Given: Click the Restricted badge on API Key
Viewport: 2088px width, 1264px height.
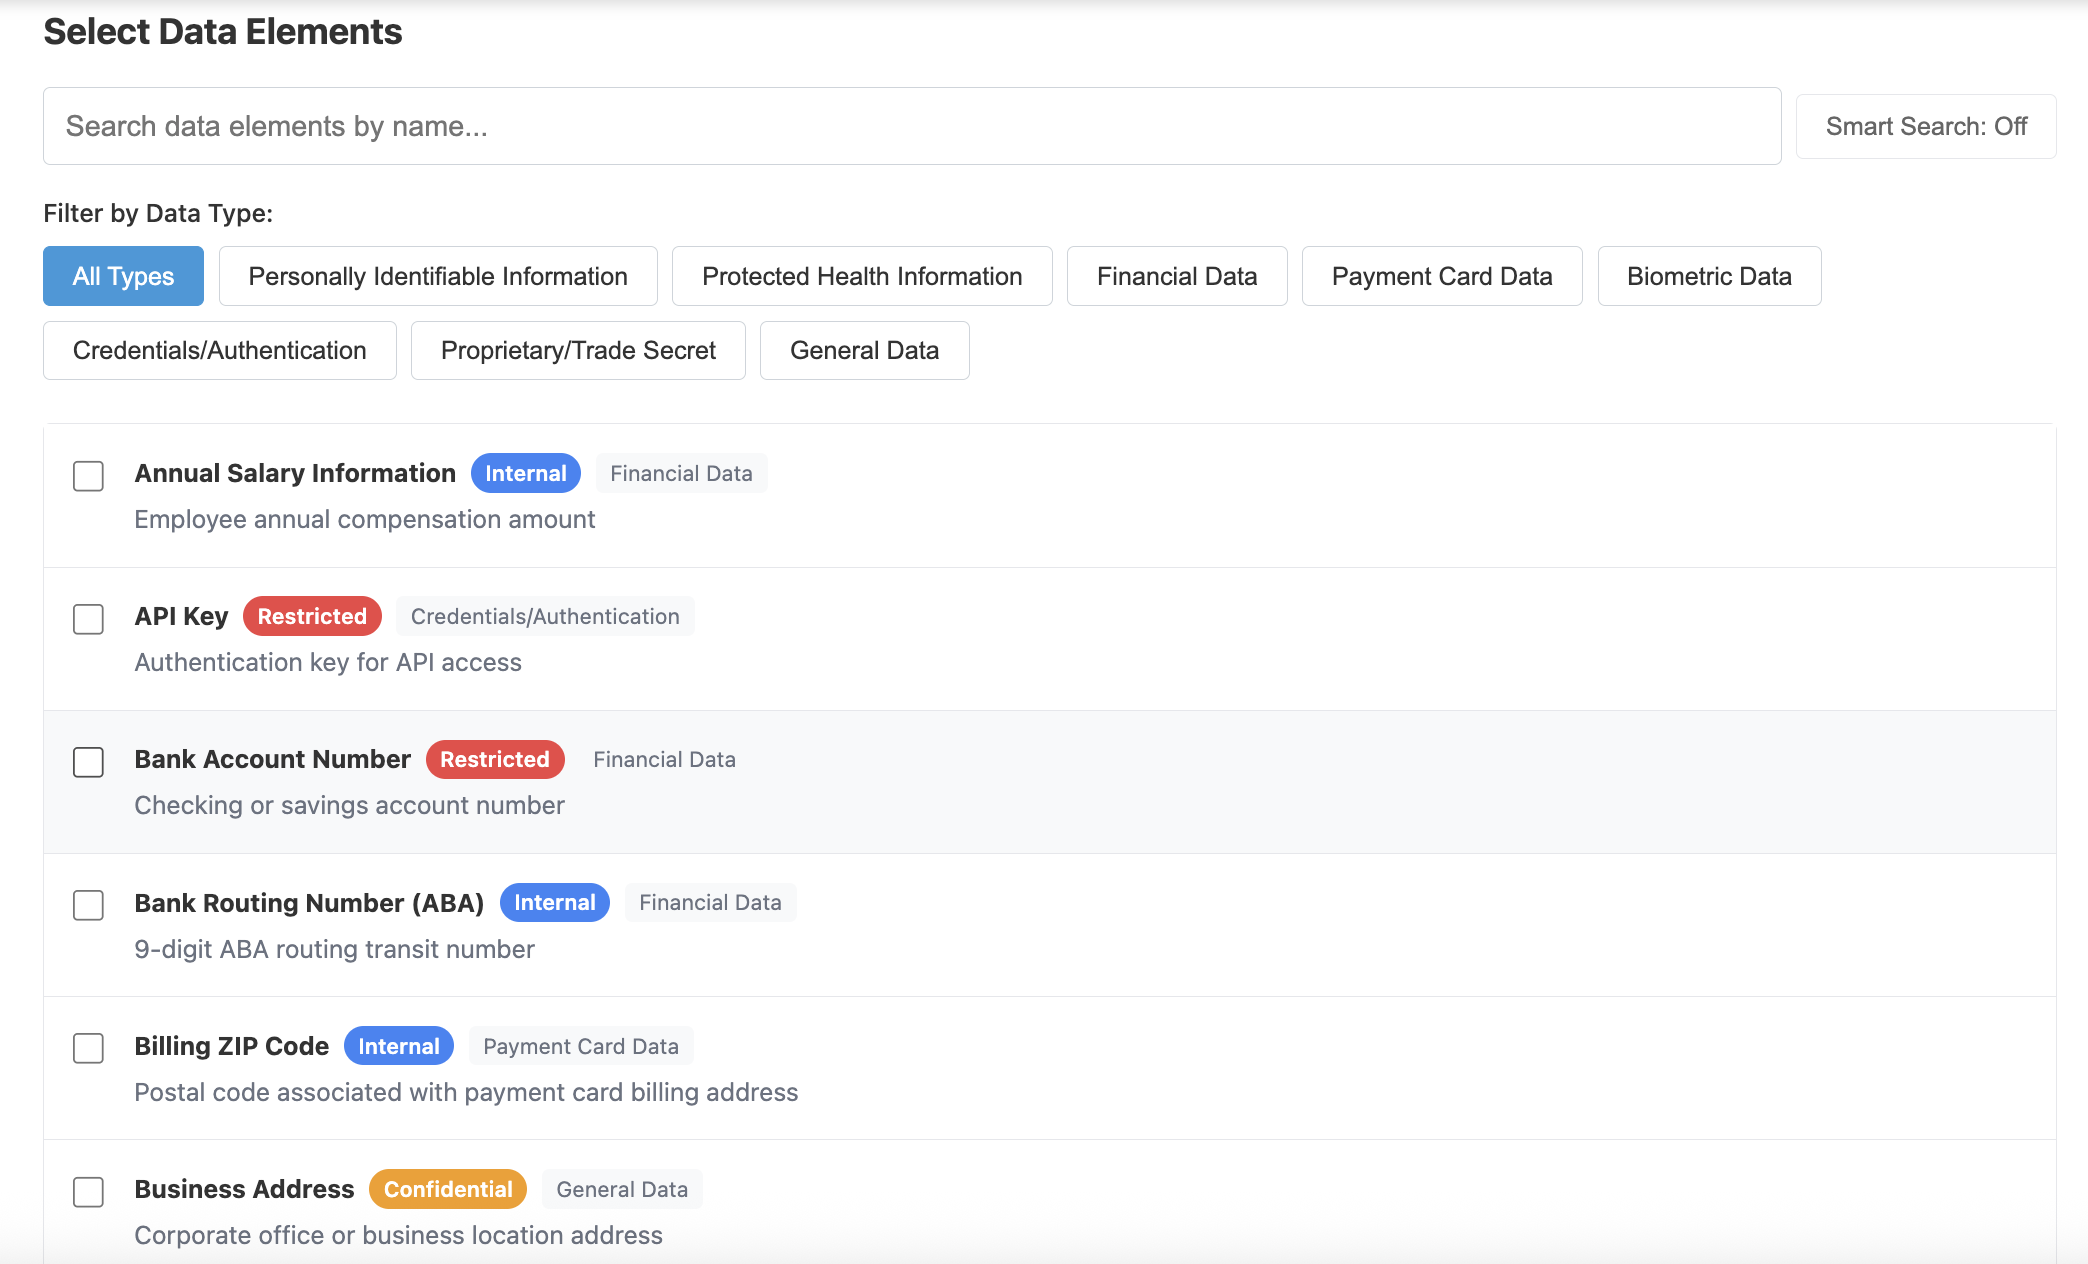Looking at the screenshot, I should tap(312, 616).
